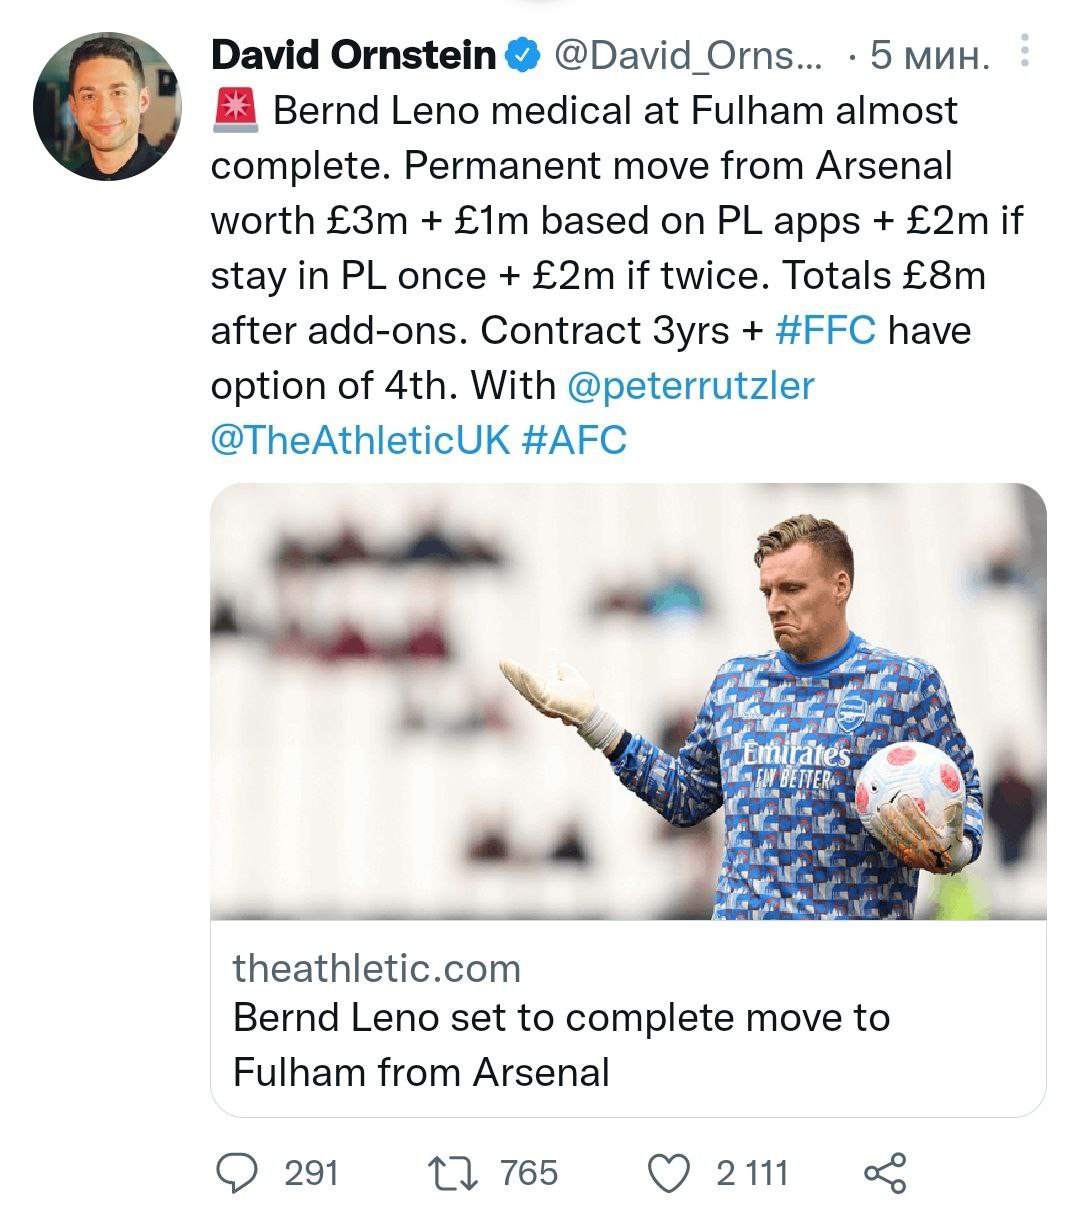
Task: Open the #AFC hashtag
Action: pyautogui.click(x=574, y=440)
